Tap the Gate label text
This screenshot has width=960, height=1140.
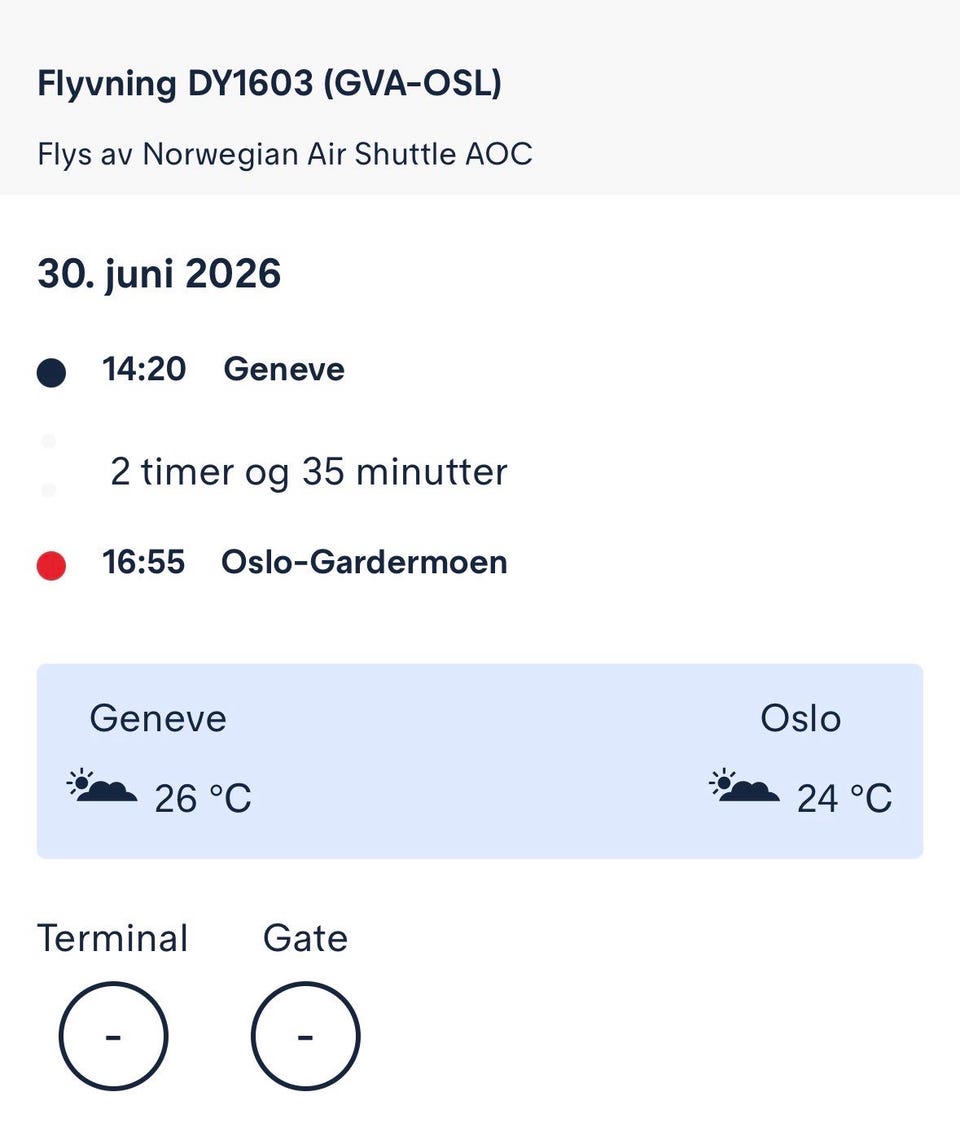point(305,939)
